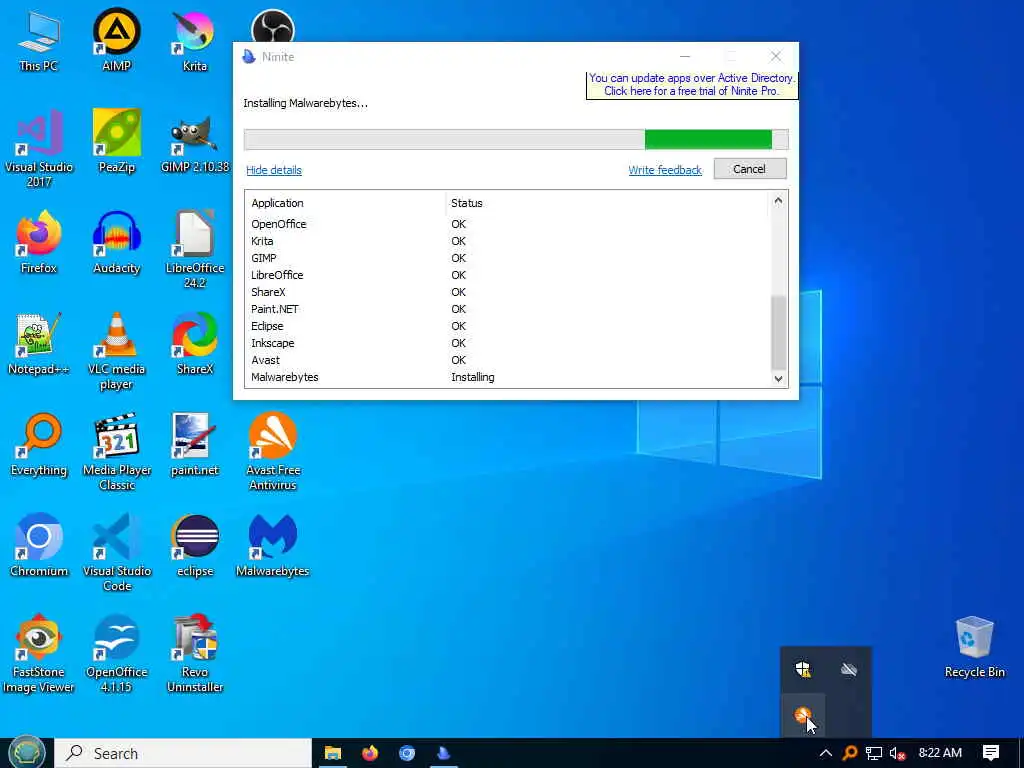
Task: Click the muted volume tray icon
Action: tap(897, 753)
